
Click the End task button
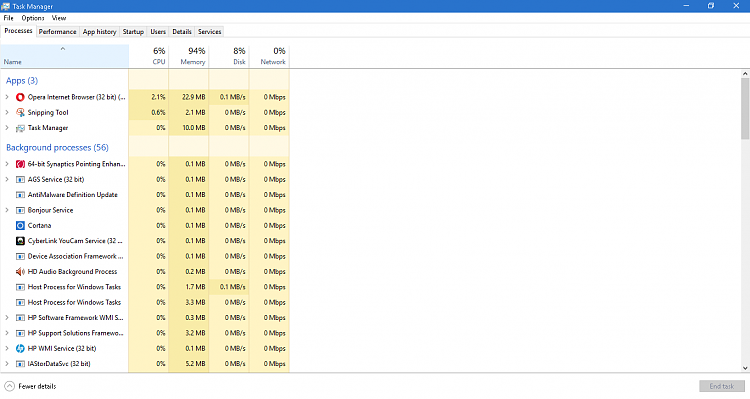coord(722,386)
